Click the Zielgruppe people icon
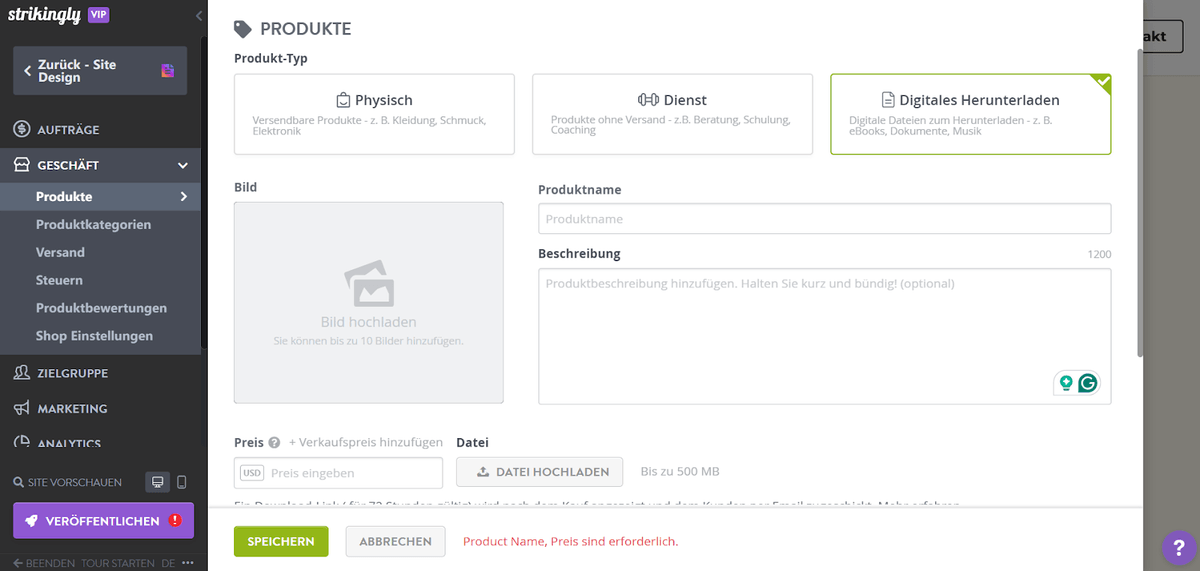1200x571 pixels. (x=21, y=373)
